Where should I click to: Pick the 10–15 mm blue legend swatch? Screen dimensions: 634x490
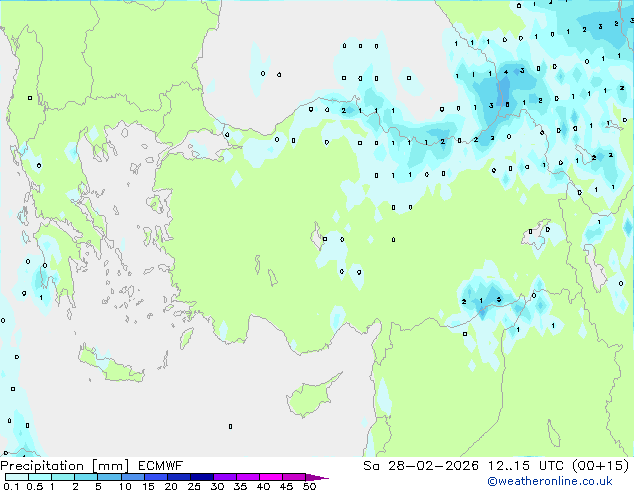click(132, 477)
